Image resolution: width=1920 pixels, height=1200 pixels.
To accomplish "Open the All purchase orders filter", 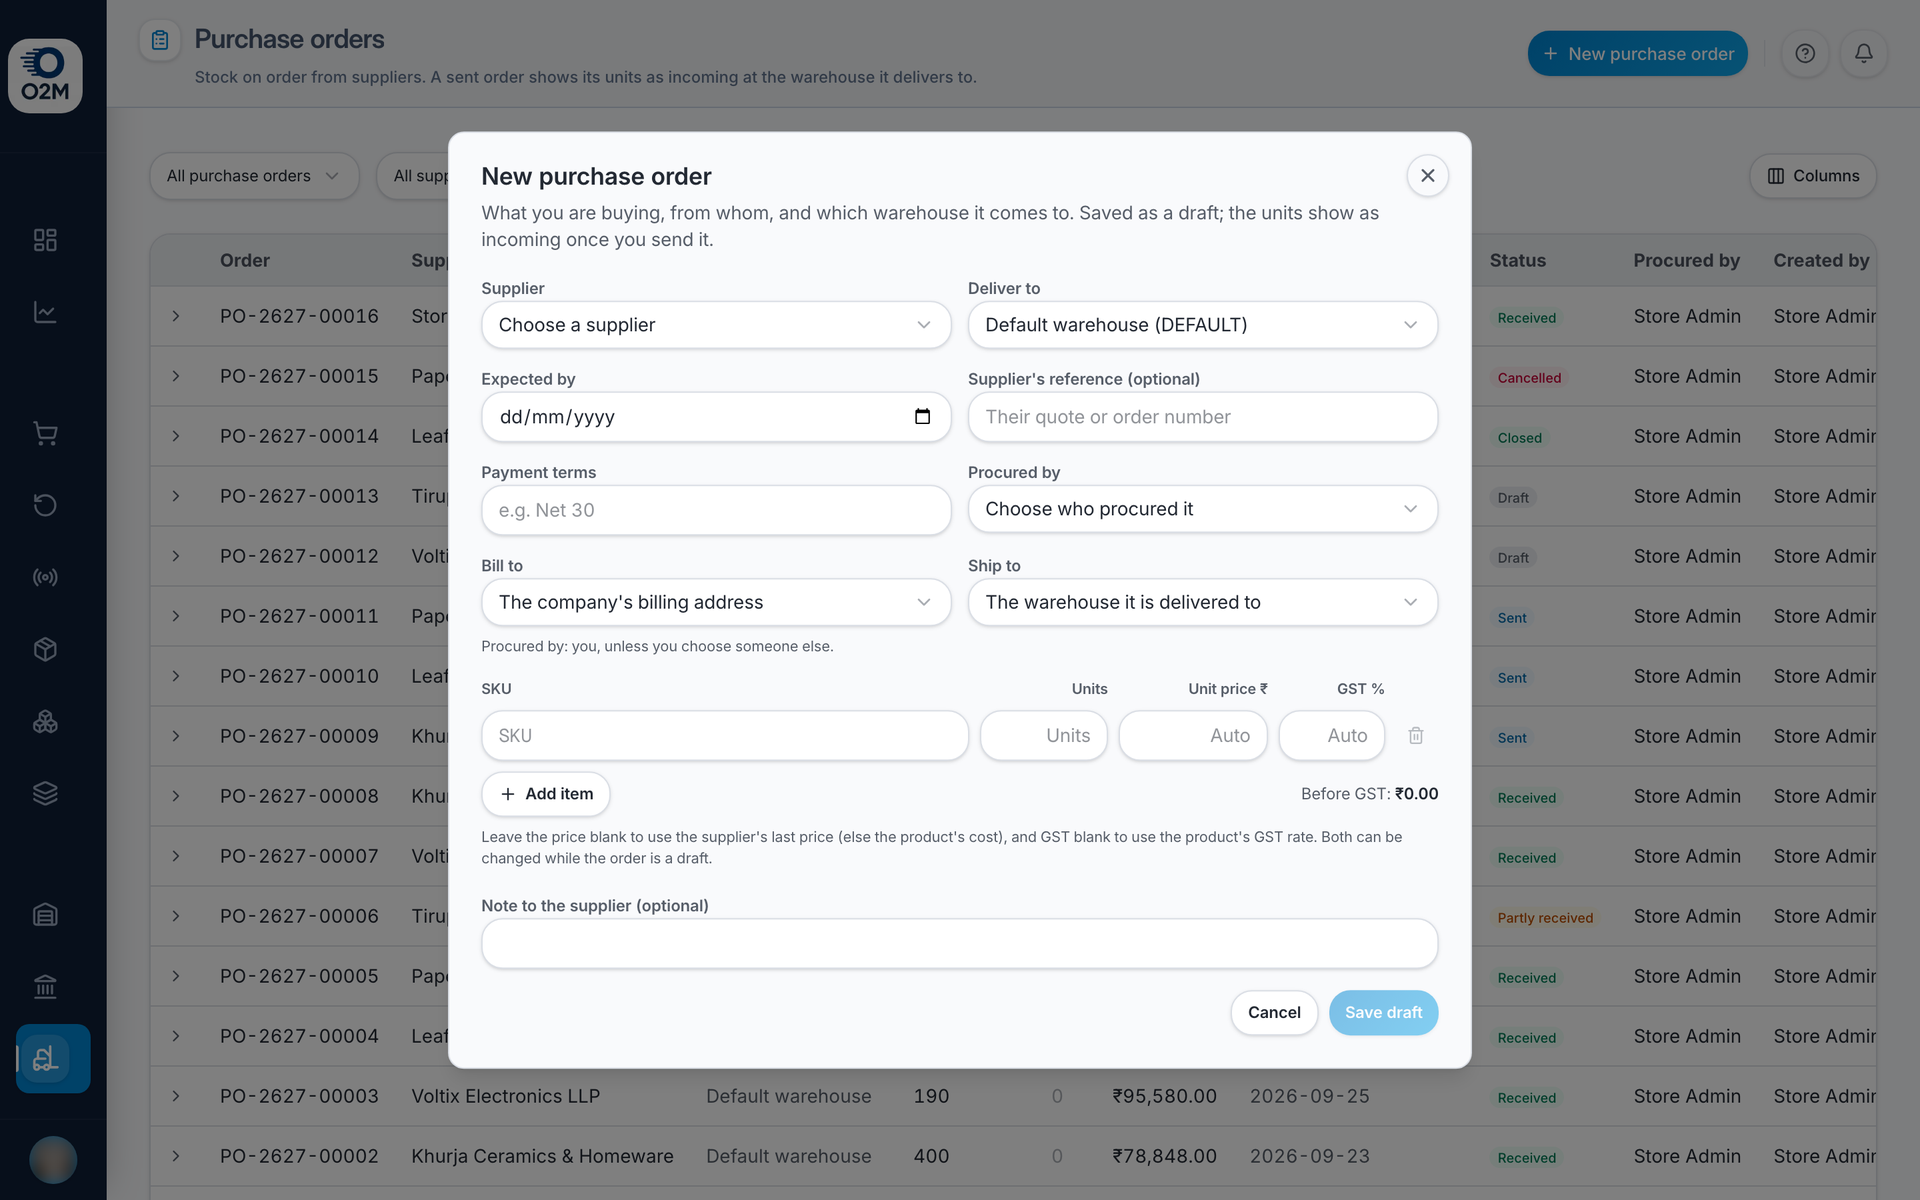I will click(x=254, y=176).
